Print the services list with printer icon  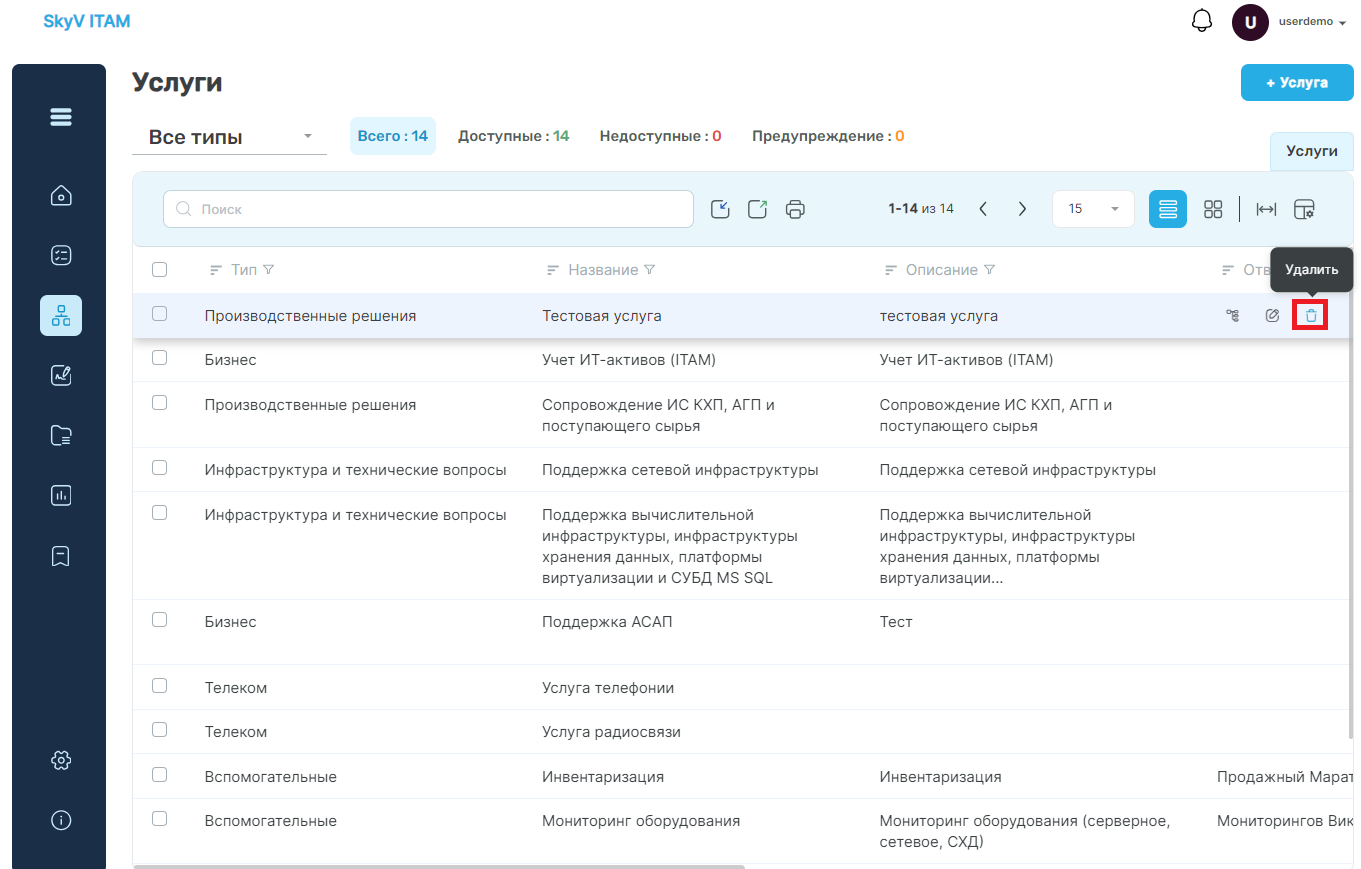[x=795, y=209]
